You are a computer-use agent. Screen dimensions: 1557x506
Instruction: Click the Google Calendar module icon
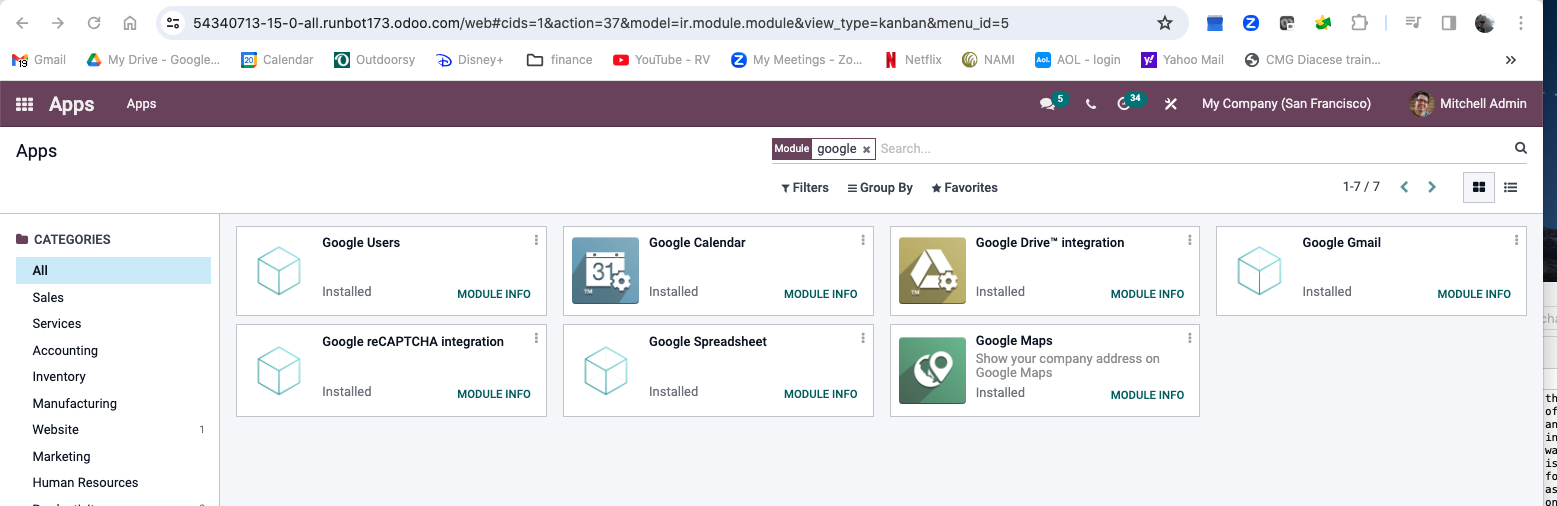click(x=605, y=270)
